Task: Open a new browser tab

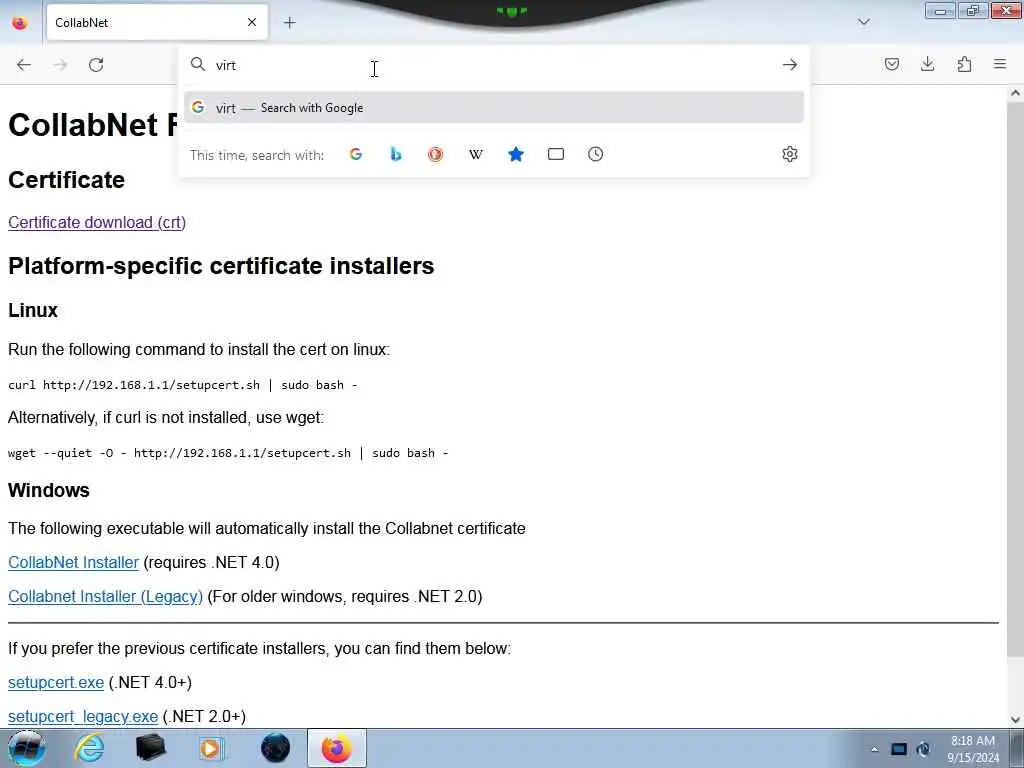Action: 290,23
